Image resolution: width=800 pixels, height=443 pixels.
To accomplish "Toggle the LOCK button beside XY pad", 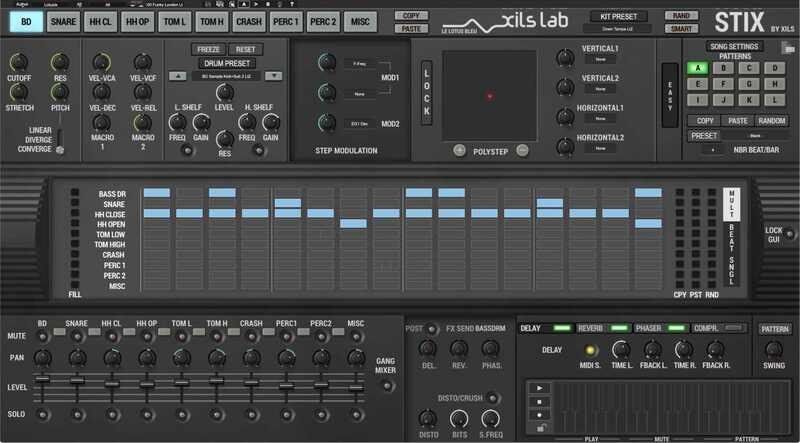I will pyautogui.click(x=425, y=88).
